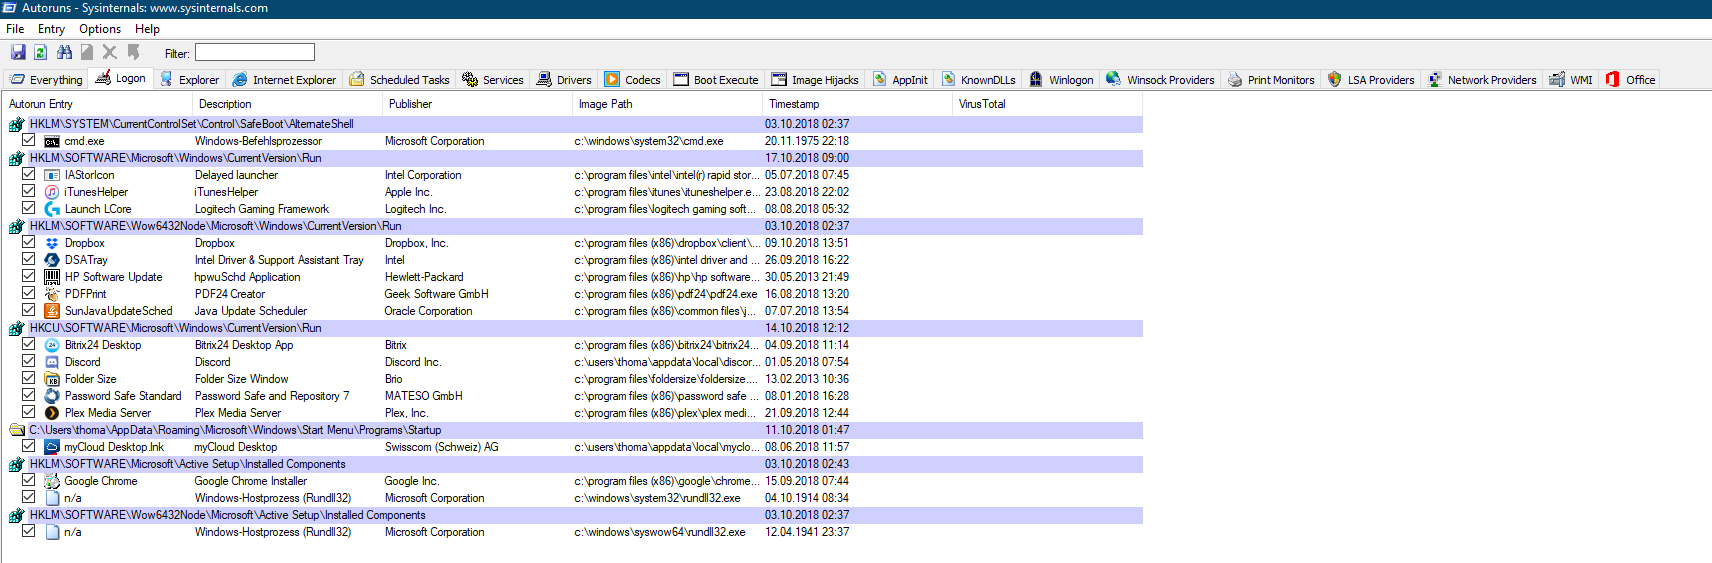Sort by the Publisher column header
The width and height of the screenshot is (1712, 563).
478,104
